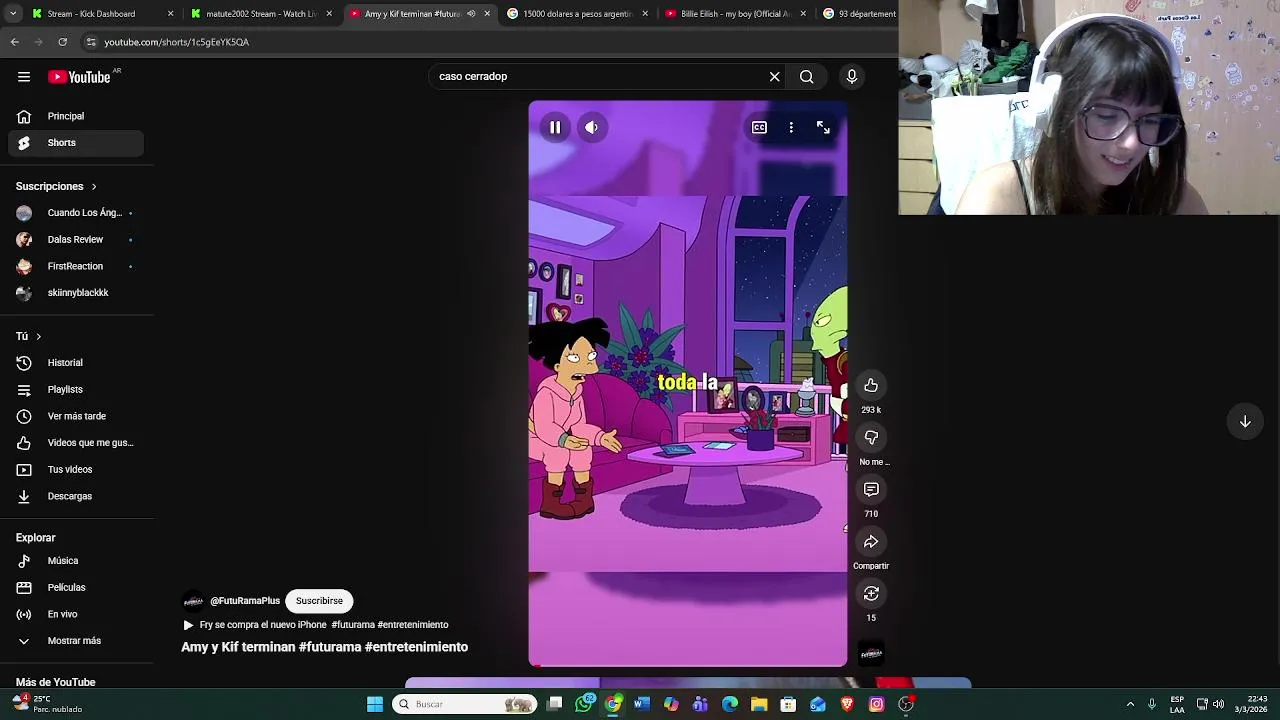The image size is (1280, 720).
Task: Open the channel sound thumbnail below remix
Action: click(x=871, y=654)
